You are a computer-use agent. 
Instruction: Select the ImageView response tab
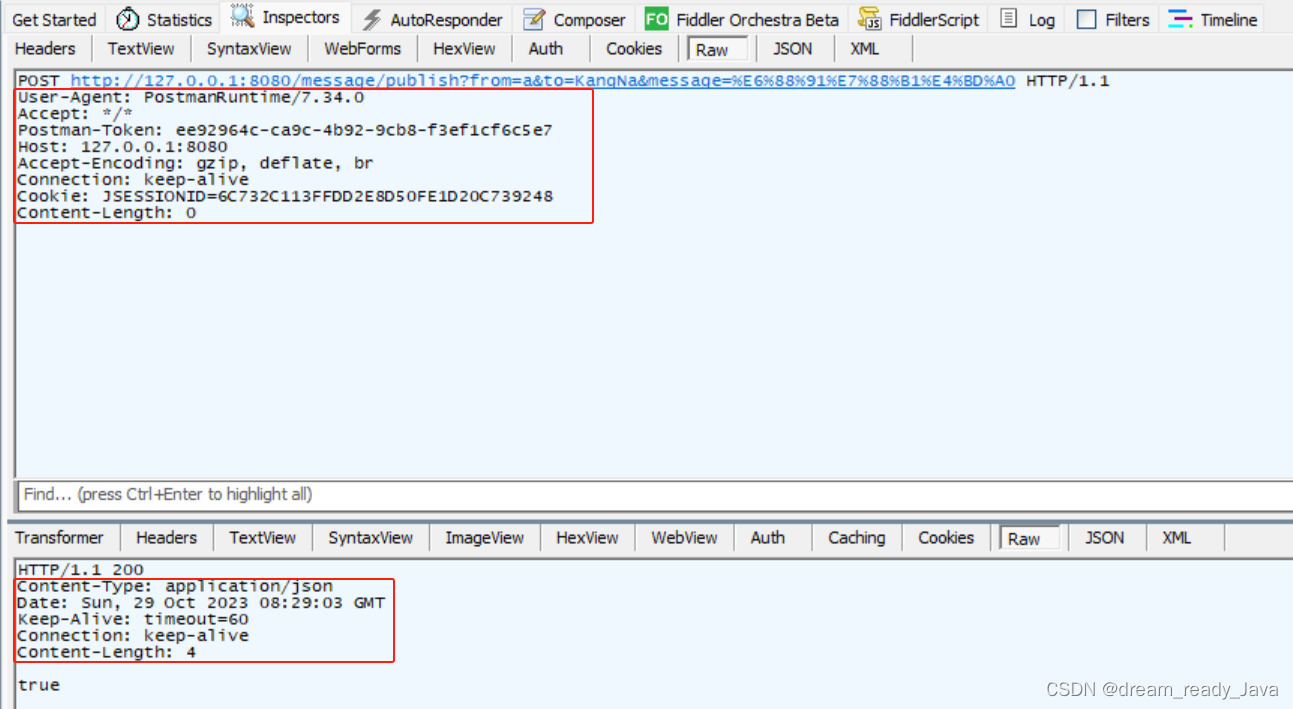coord(484,537)
